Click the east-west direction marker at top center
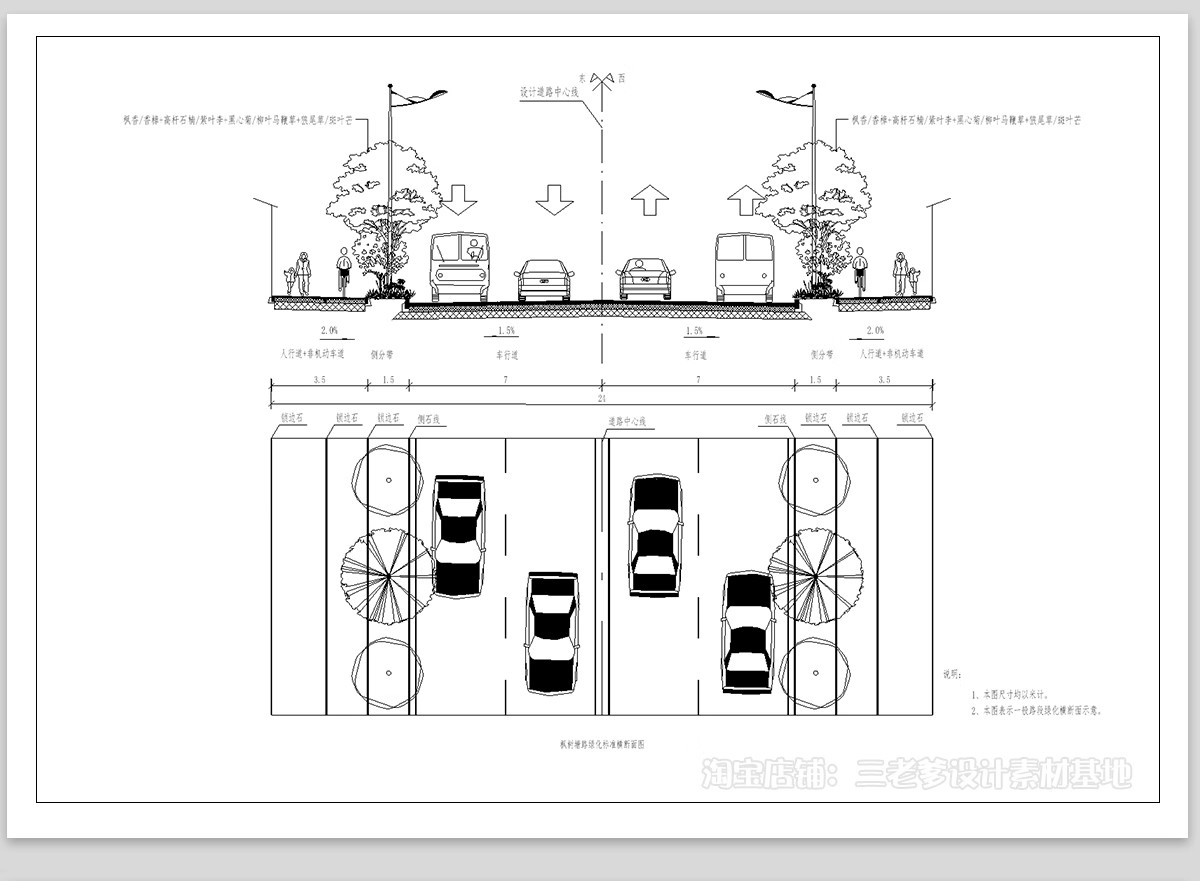The height and width of the screenshot is (881, 1200). [x=603, y=80]
